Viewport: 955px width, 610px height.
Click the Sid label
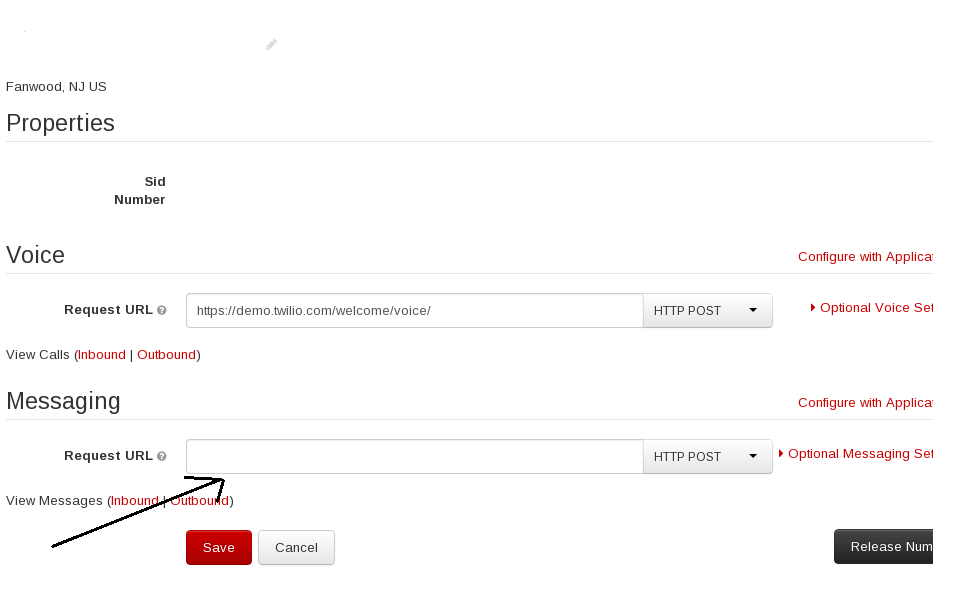click(x=155, y=181)
